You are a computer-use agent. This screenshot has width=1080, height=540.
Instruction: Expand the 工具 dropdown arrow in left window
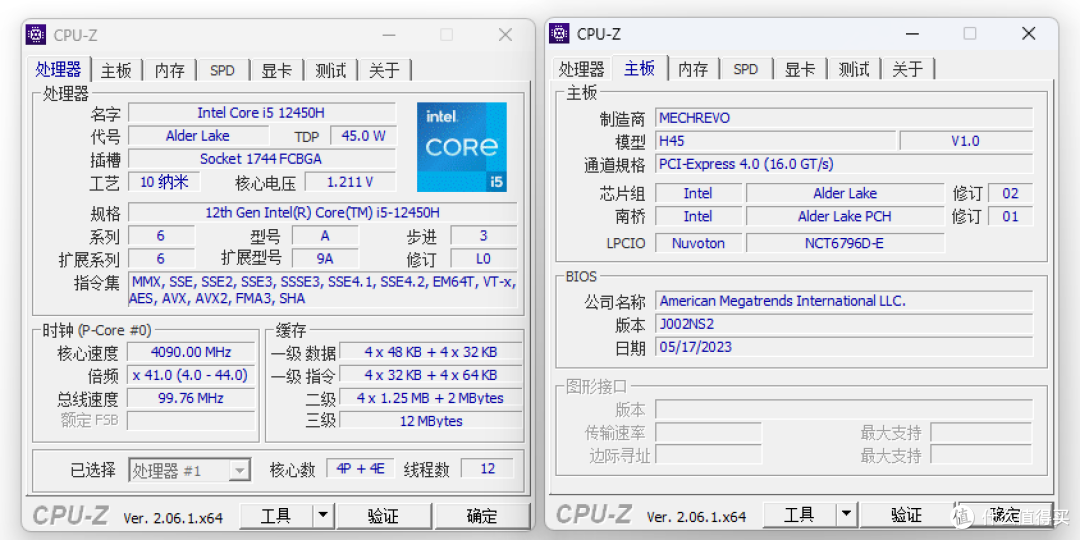[x=323, y=516]
